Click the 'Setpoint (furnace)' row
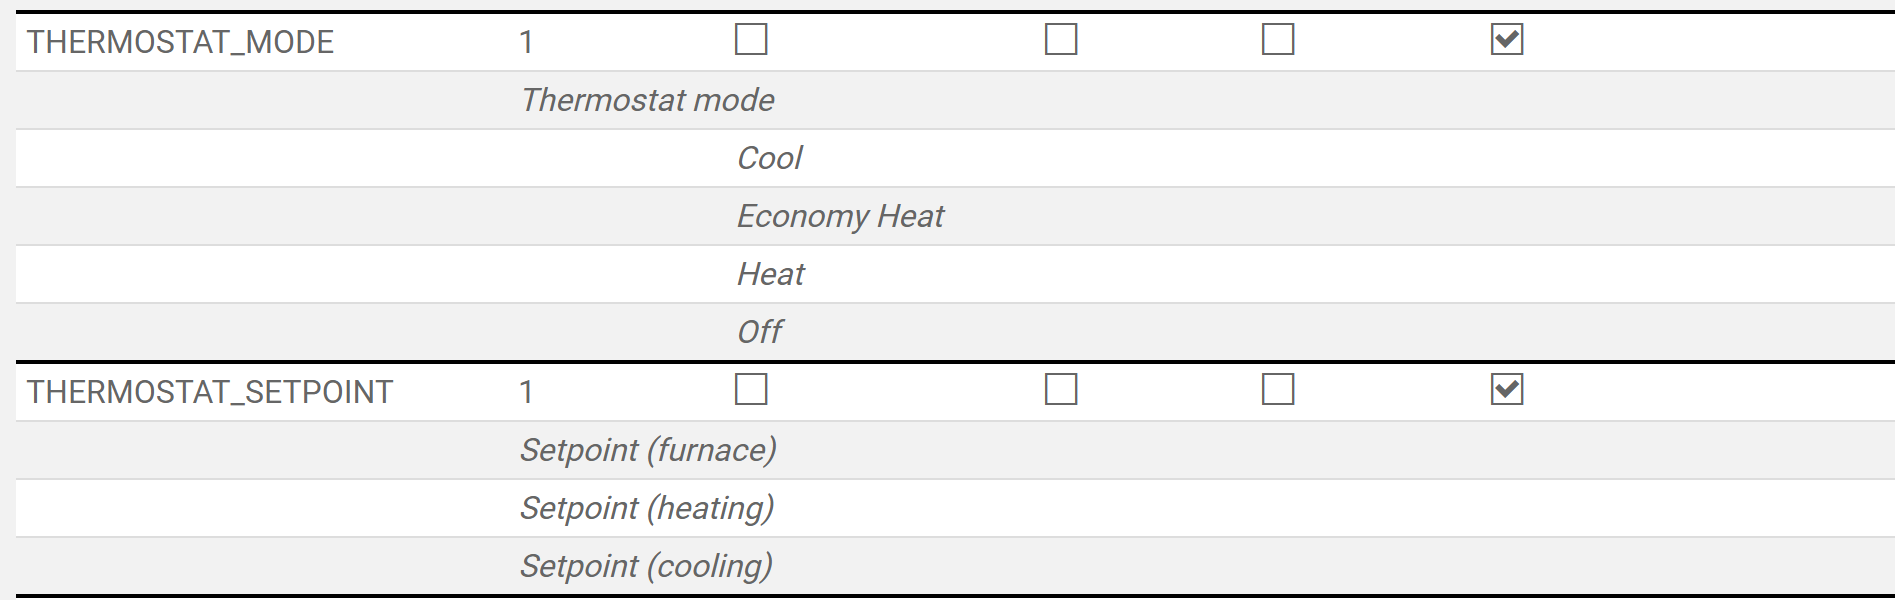This screenshot has width=1895, height=600. [x=648, y=450]
